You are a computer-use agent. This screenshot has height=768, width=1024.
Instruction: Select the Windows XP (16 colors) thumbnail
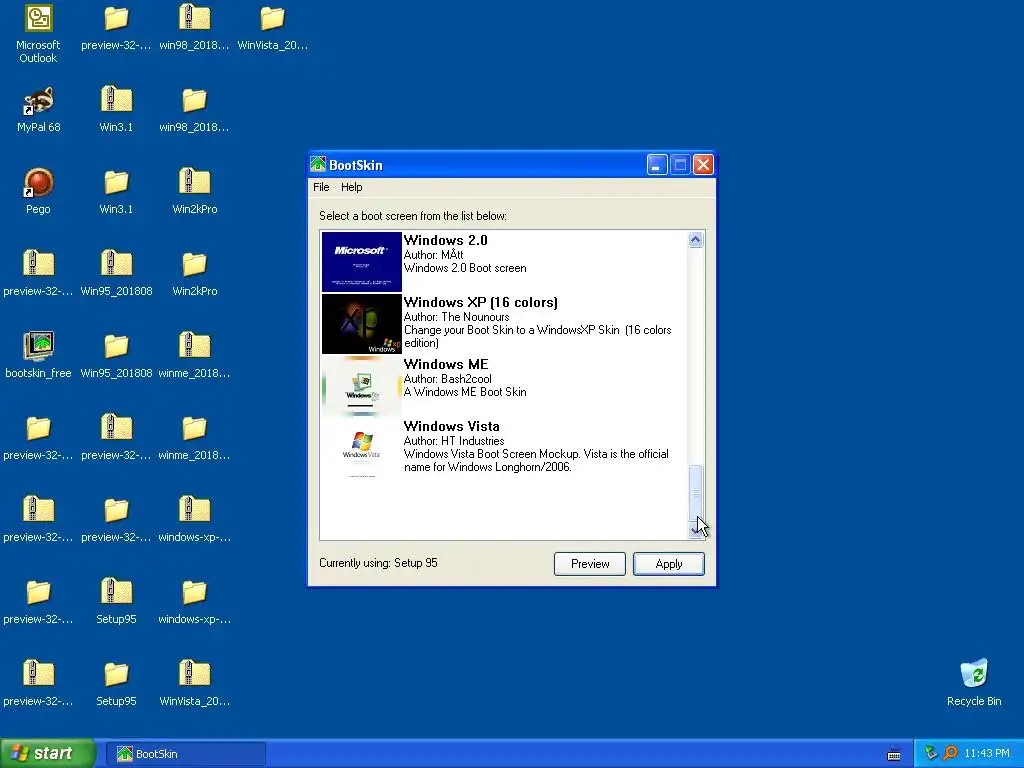(361, 324)
